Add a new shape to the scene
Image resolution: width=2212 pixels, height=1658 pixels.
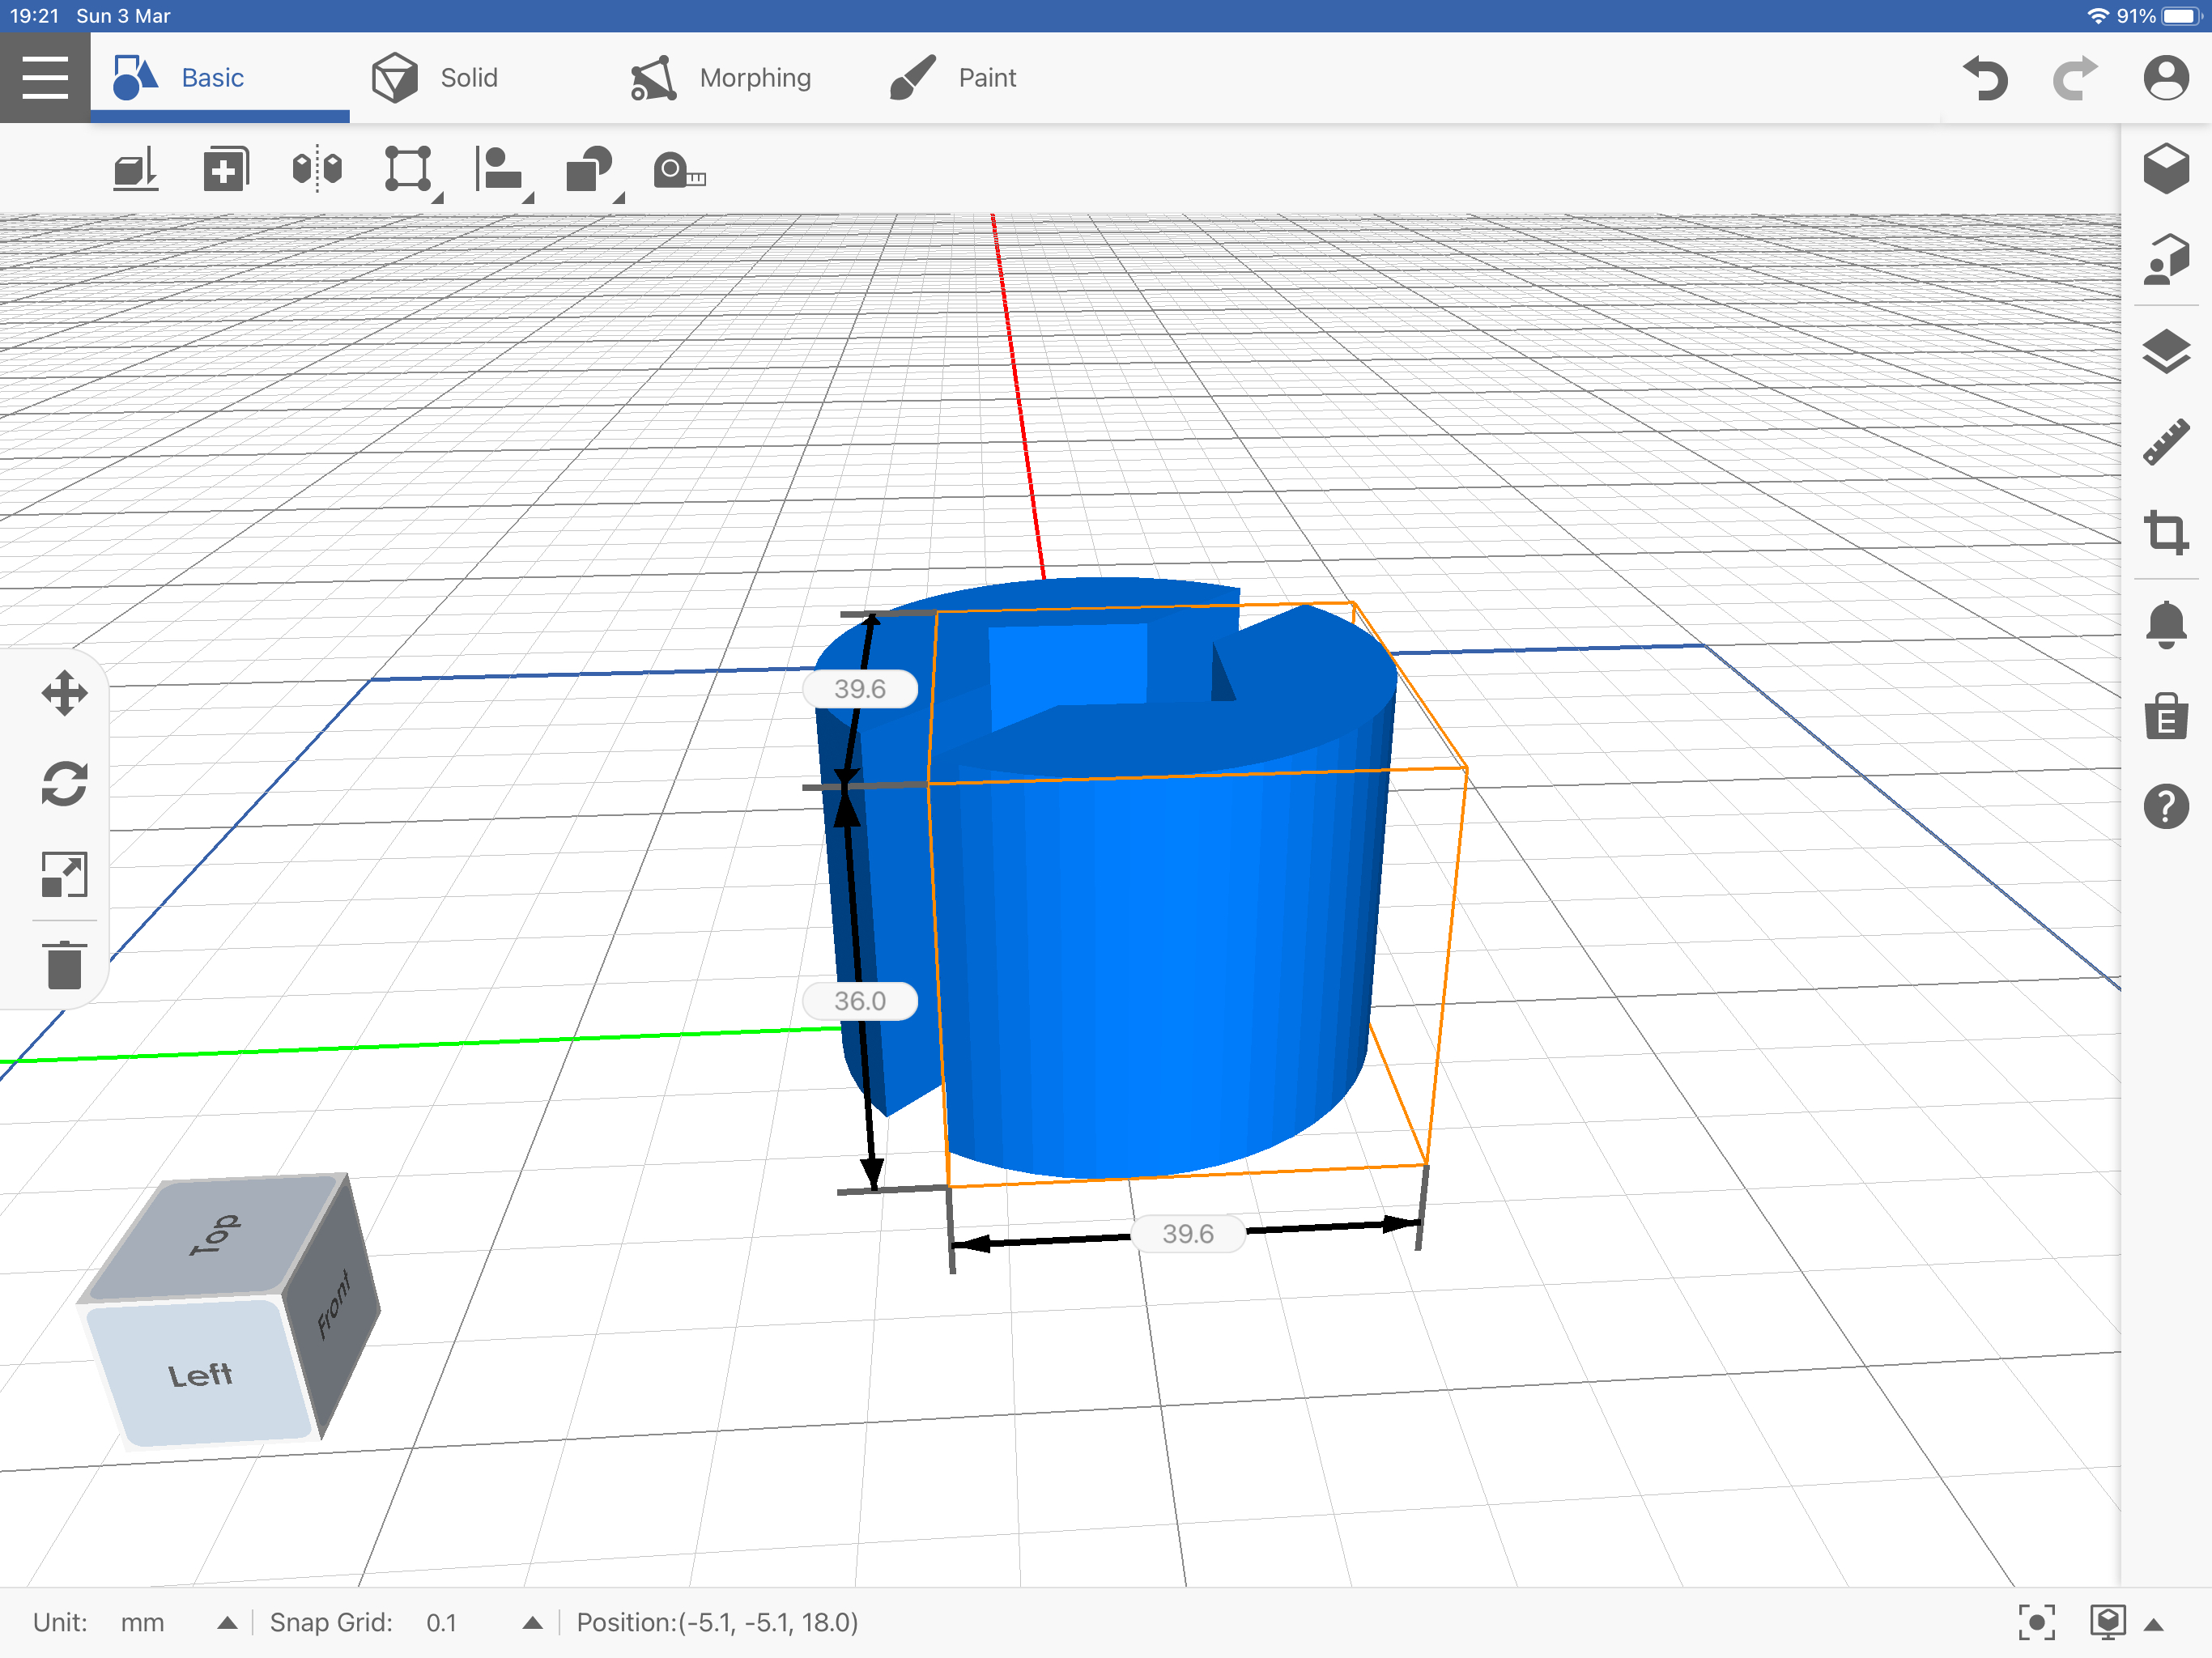click(x=225, y=170)
